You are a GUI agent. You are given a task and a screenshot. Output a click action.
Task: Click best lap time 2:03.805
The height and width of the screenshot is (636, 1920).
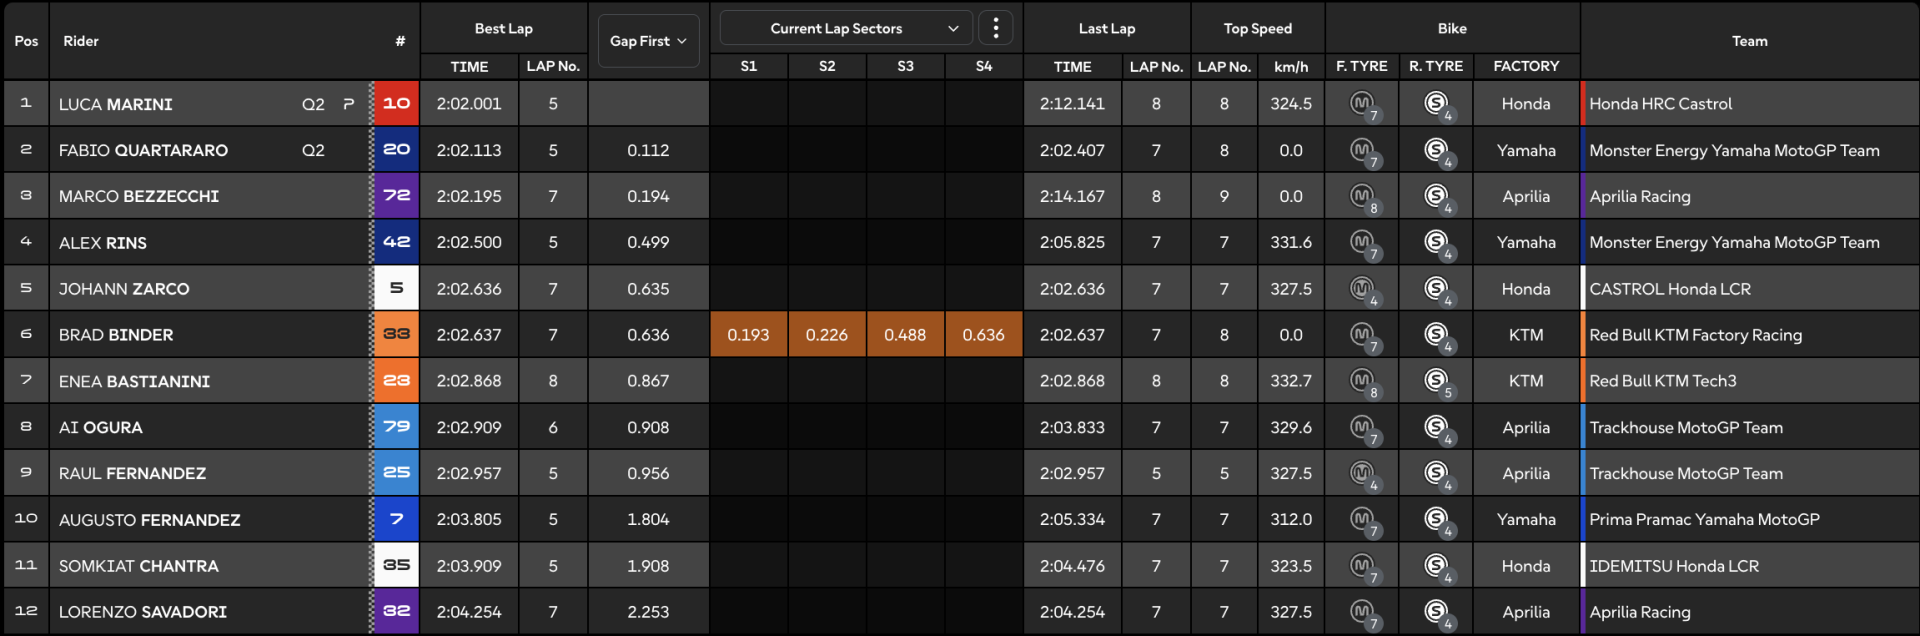[469, 520]
